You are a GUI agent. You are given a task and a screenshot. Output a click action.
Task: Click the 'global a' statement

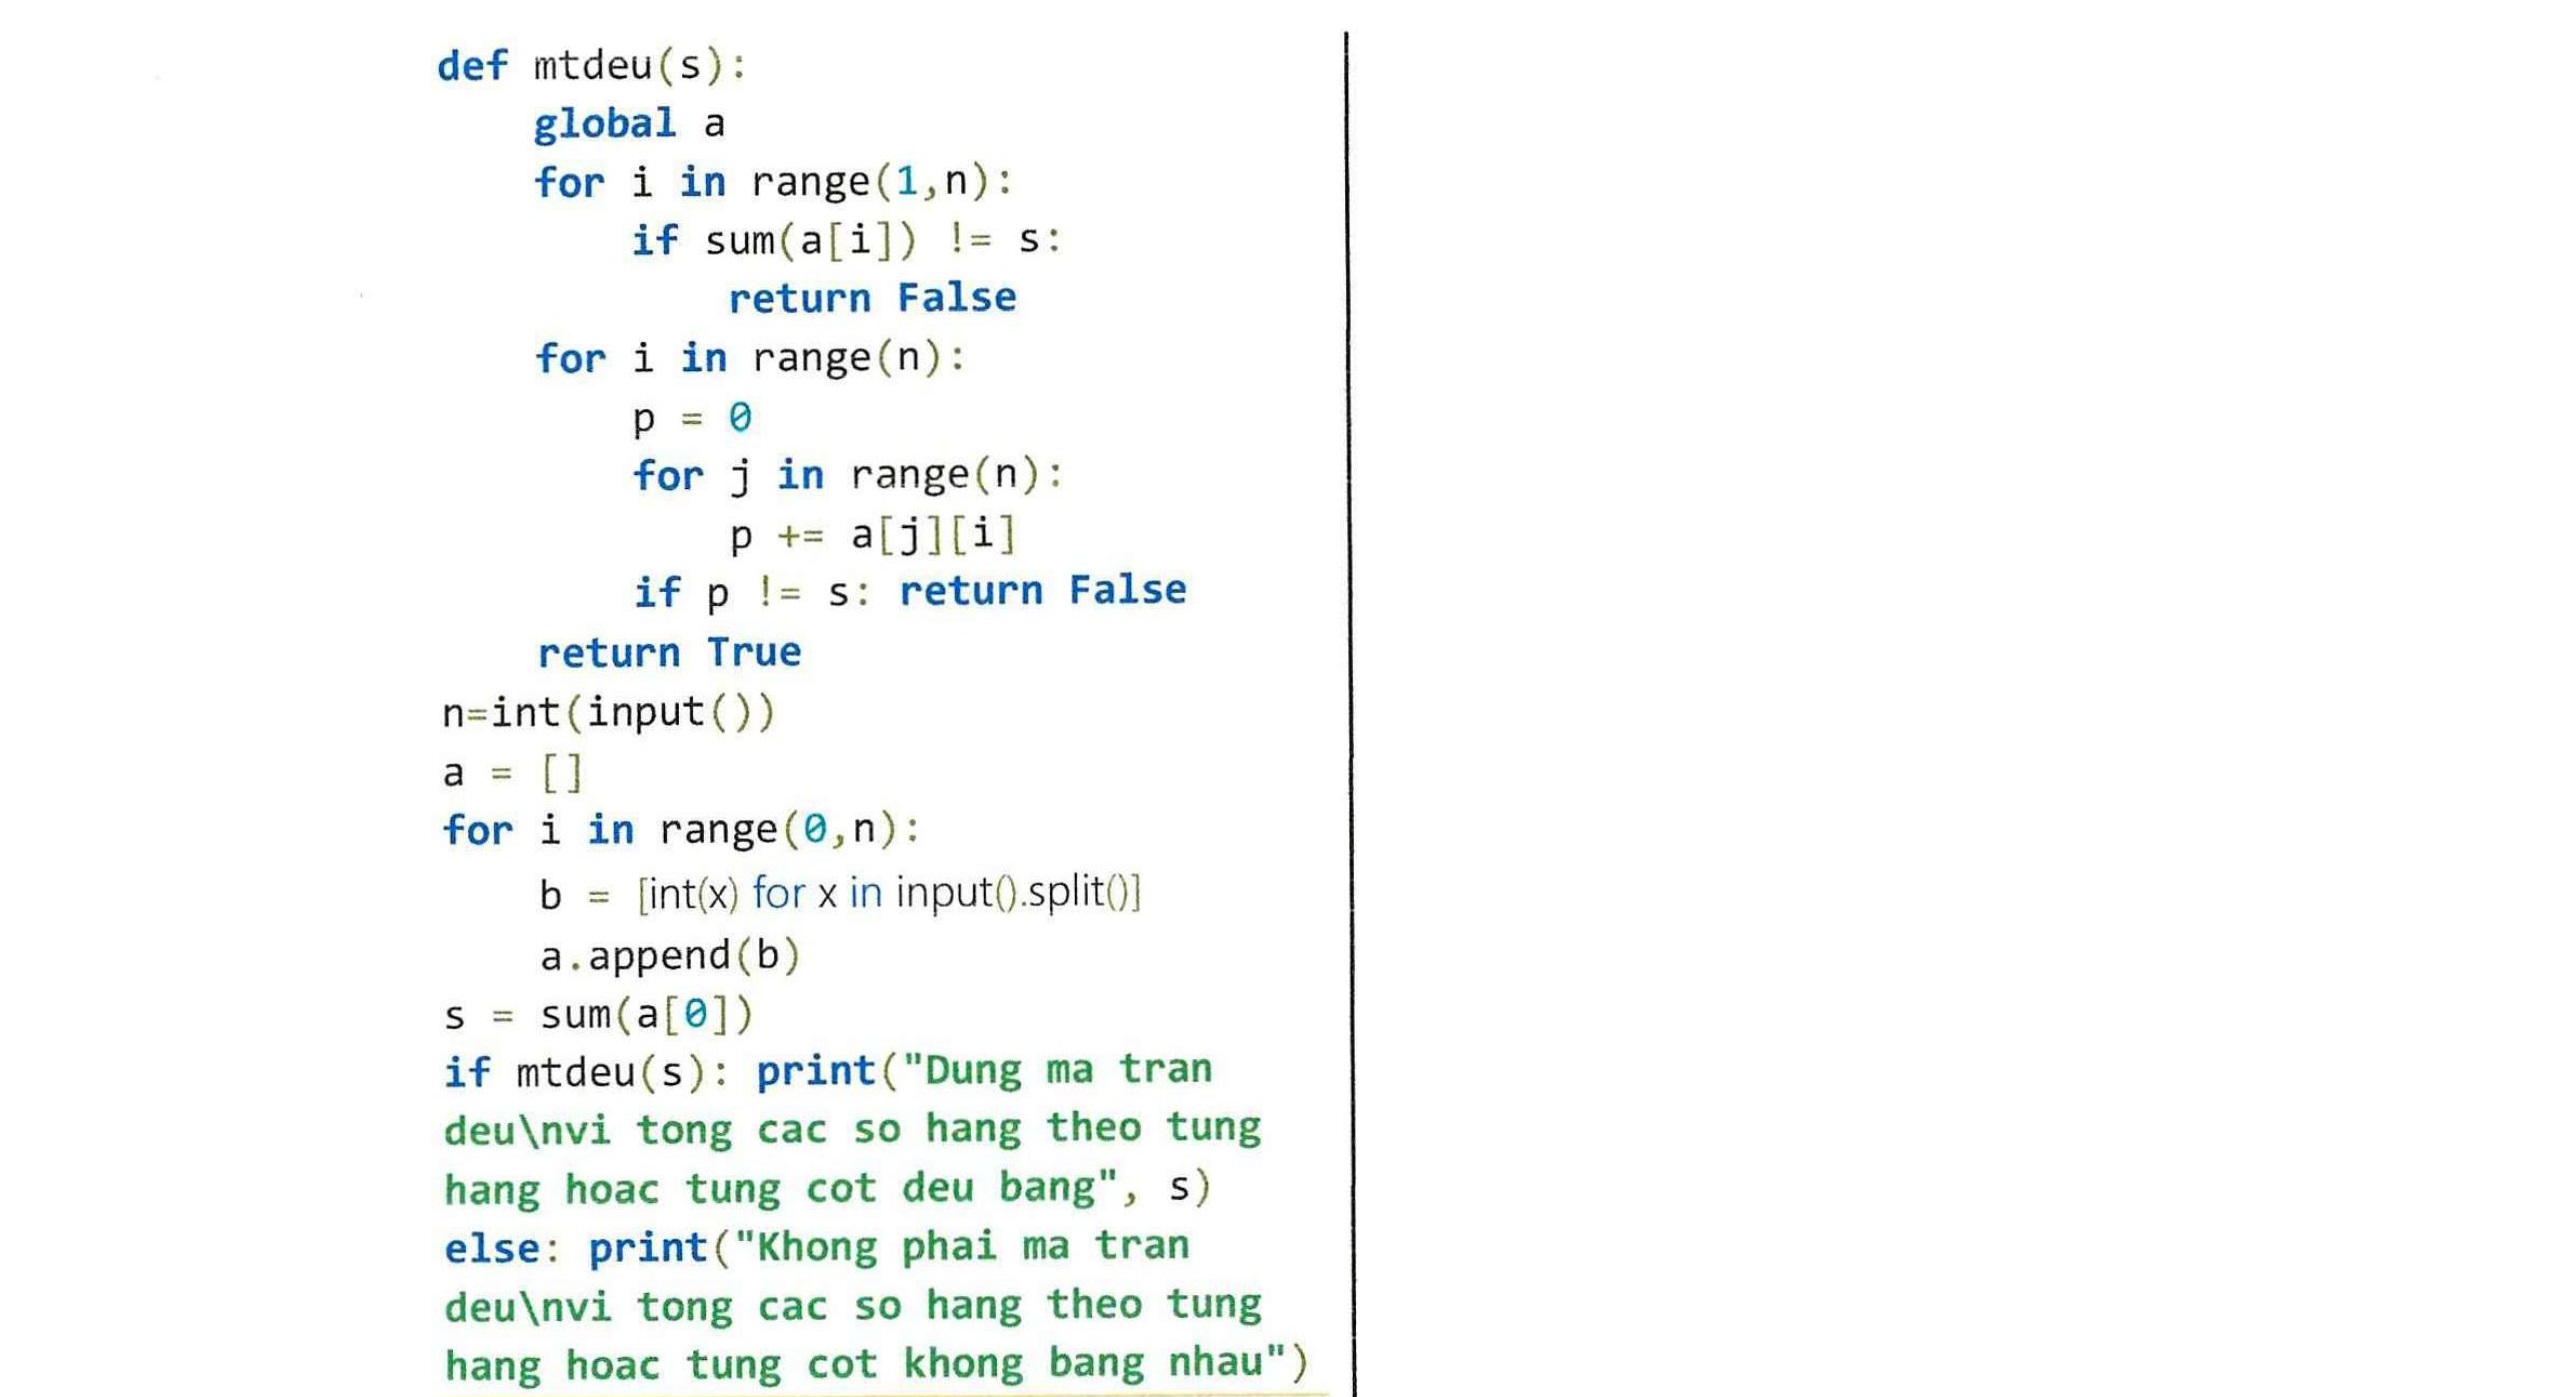pos(629,124)
